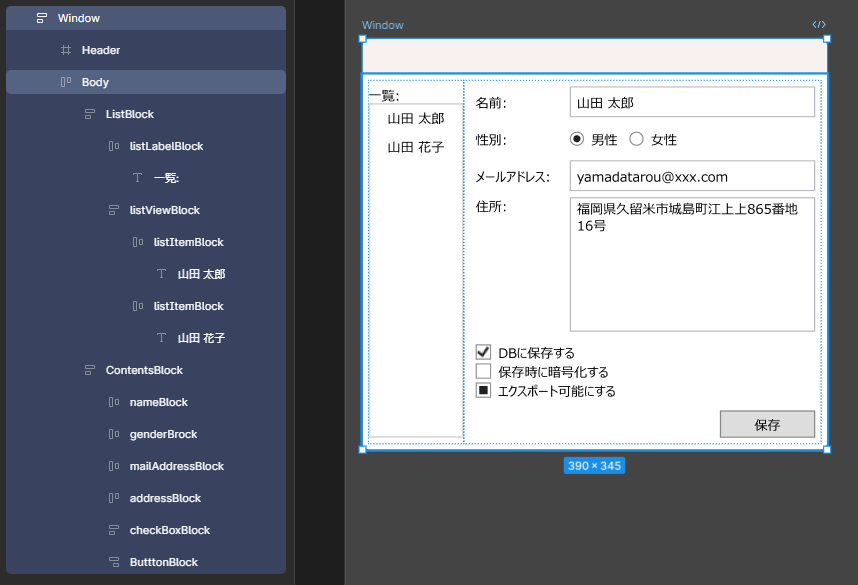858x585 pixels.
Task: Select the 女性 radio button
Action: (636, 139)
